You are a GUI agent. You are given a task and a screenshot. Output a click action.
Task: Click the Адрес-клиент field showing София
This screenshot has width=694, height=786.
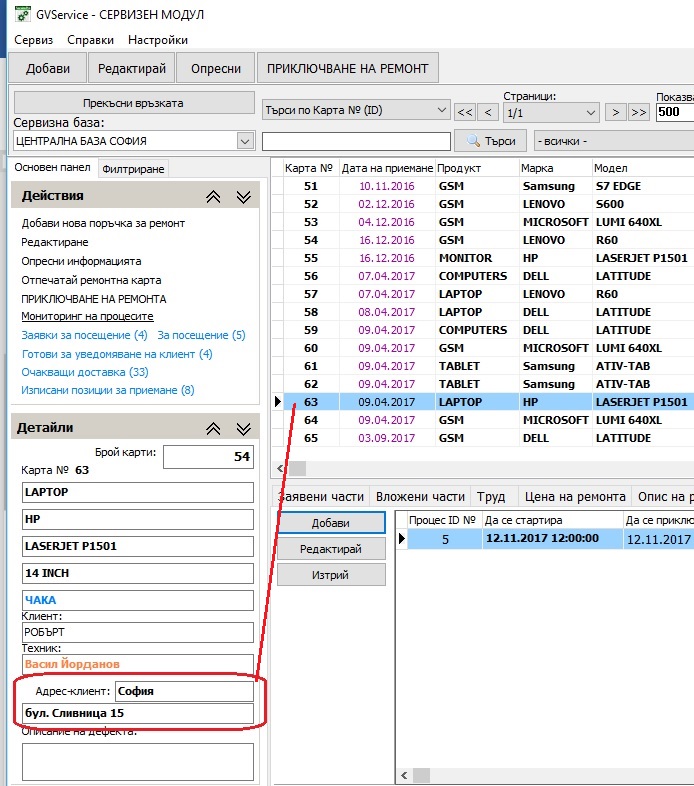click(x=184, y=691)
